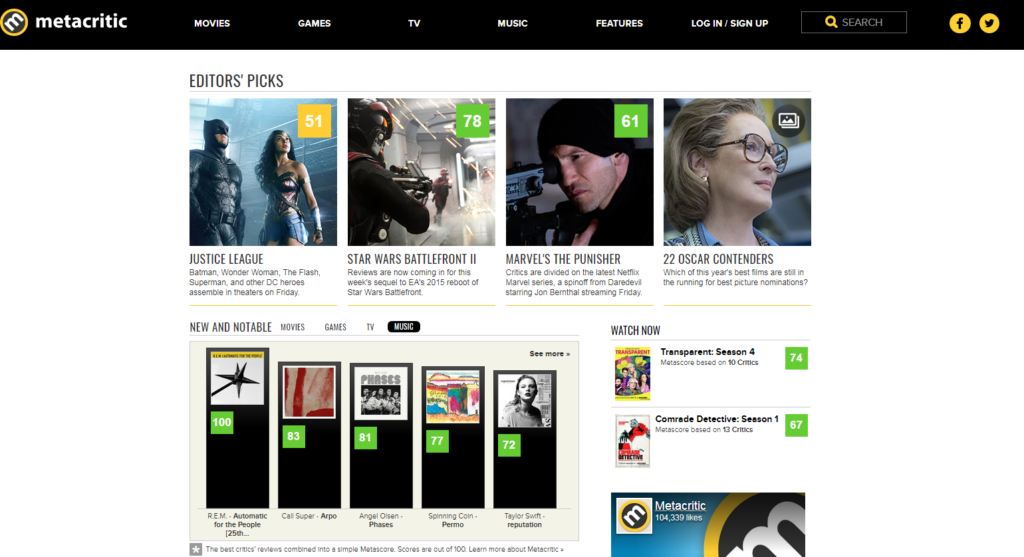Click Battlefront II score badge 78

click(472, 121)
